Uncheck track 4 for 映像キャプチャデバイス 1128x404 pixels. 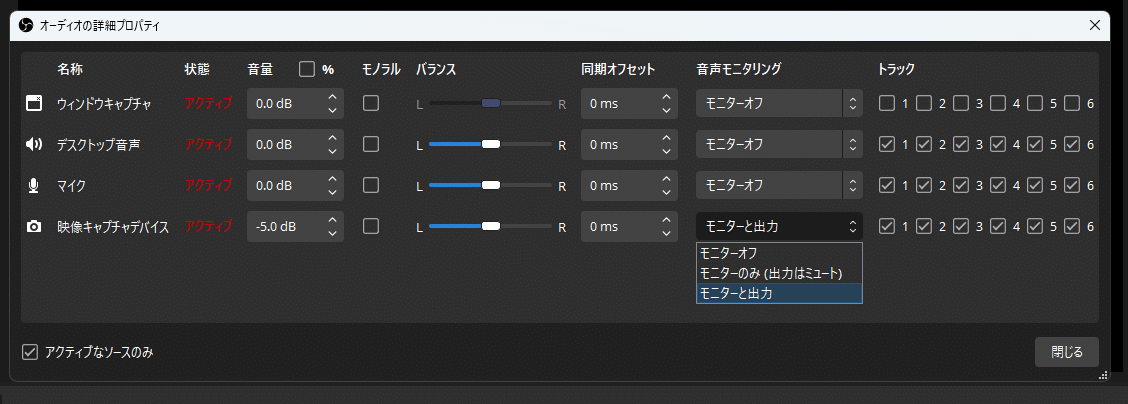(x=998, y=226)
